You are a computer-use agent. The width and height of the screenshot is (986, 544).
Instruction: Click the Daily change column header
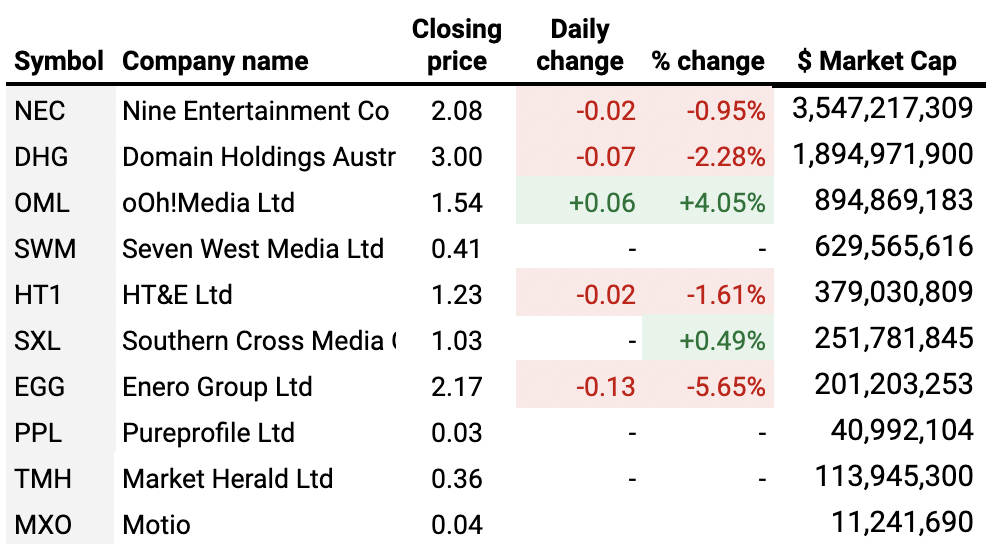tap(580, 46)
